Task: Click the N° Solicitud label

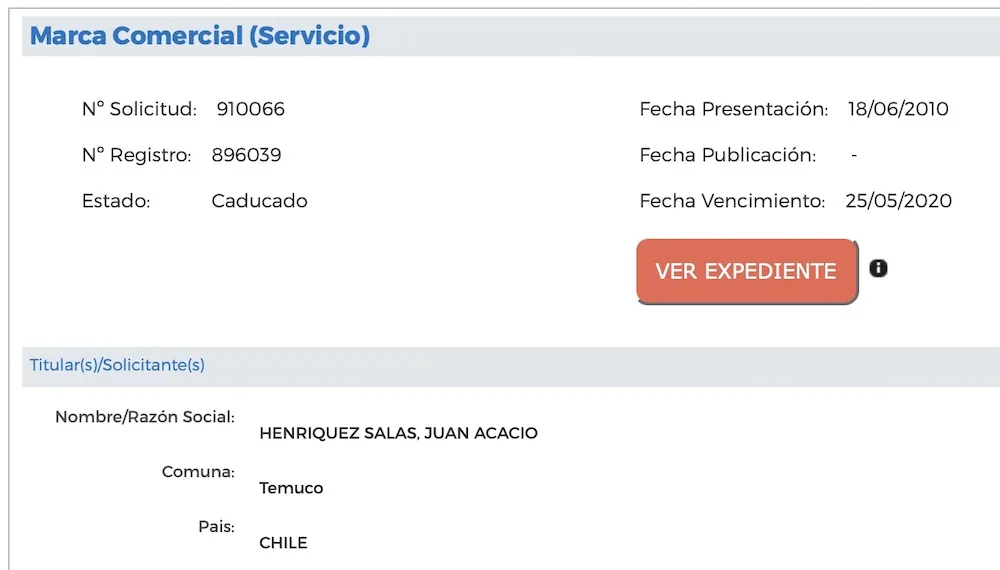Action: (x=139, y=109)
